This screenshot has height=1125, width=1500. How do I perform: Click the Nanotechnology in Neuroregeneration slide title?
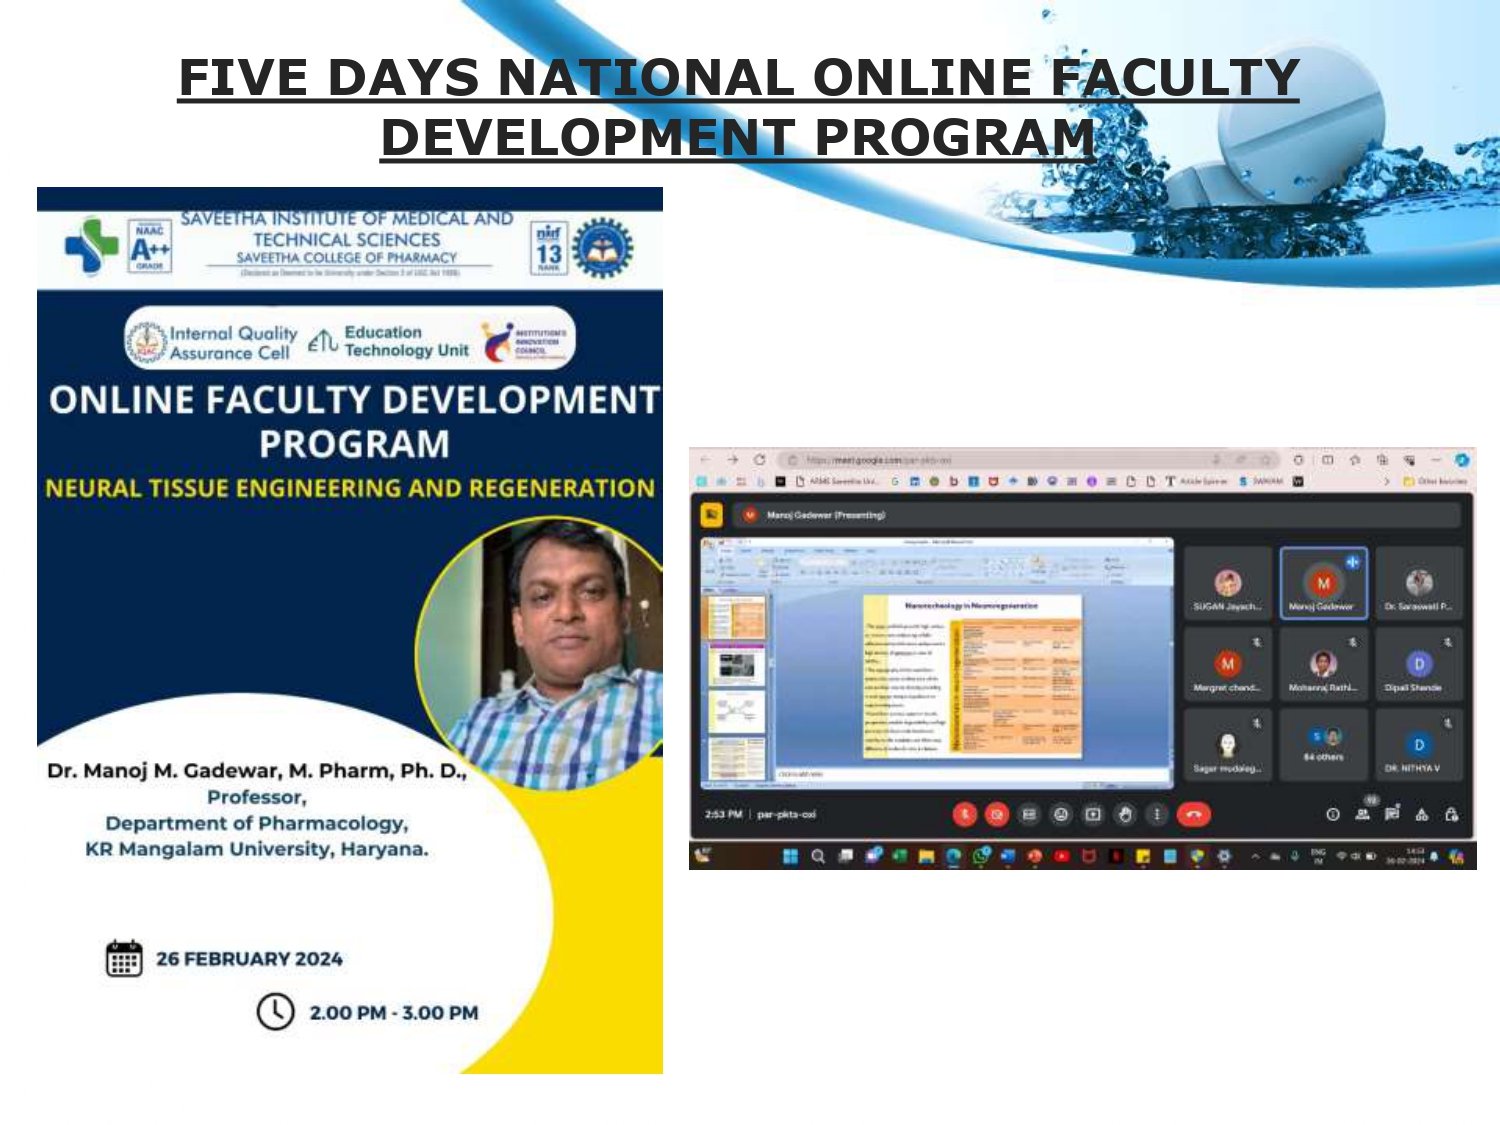(x=971, y=606)
